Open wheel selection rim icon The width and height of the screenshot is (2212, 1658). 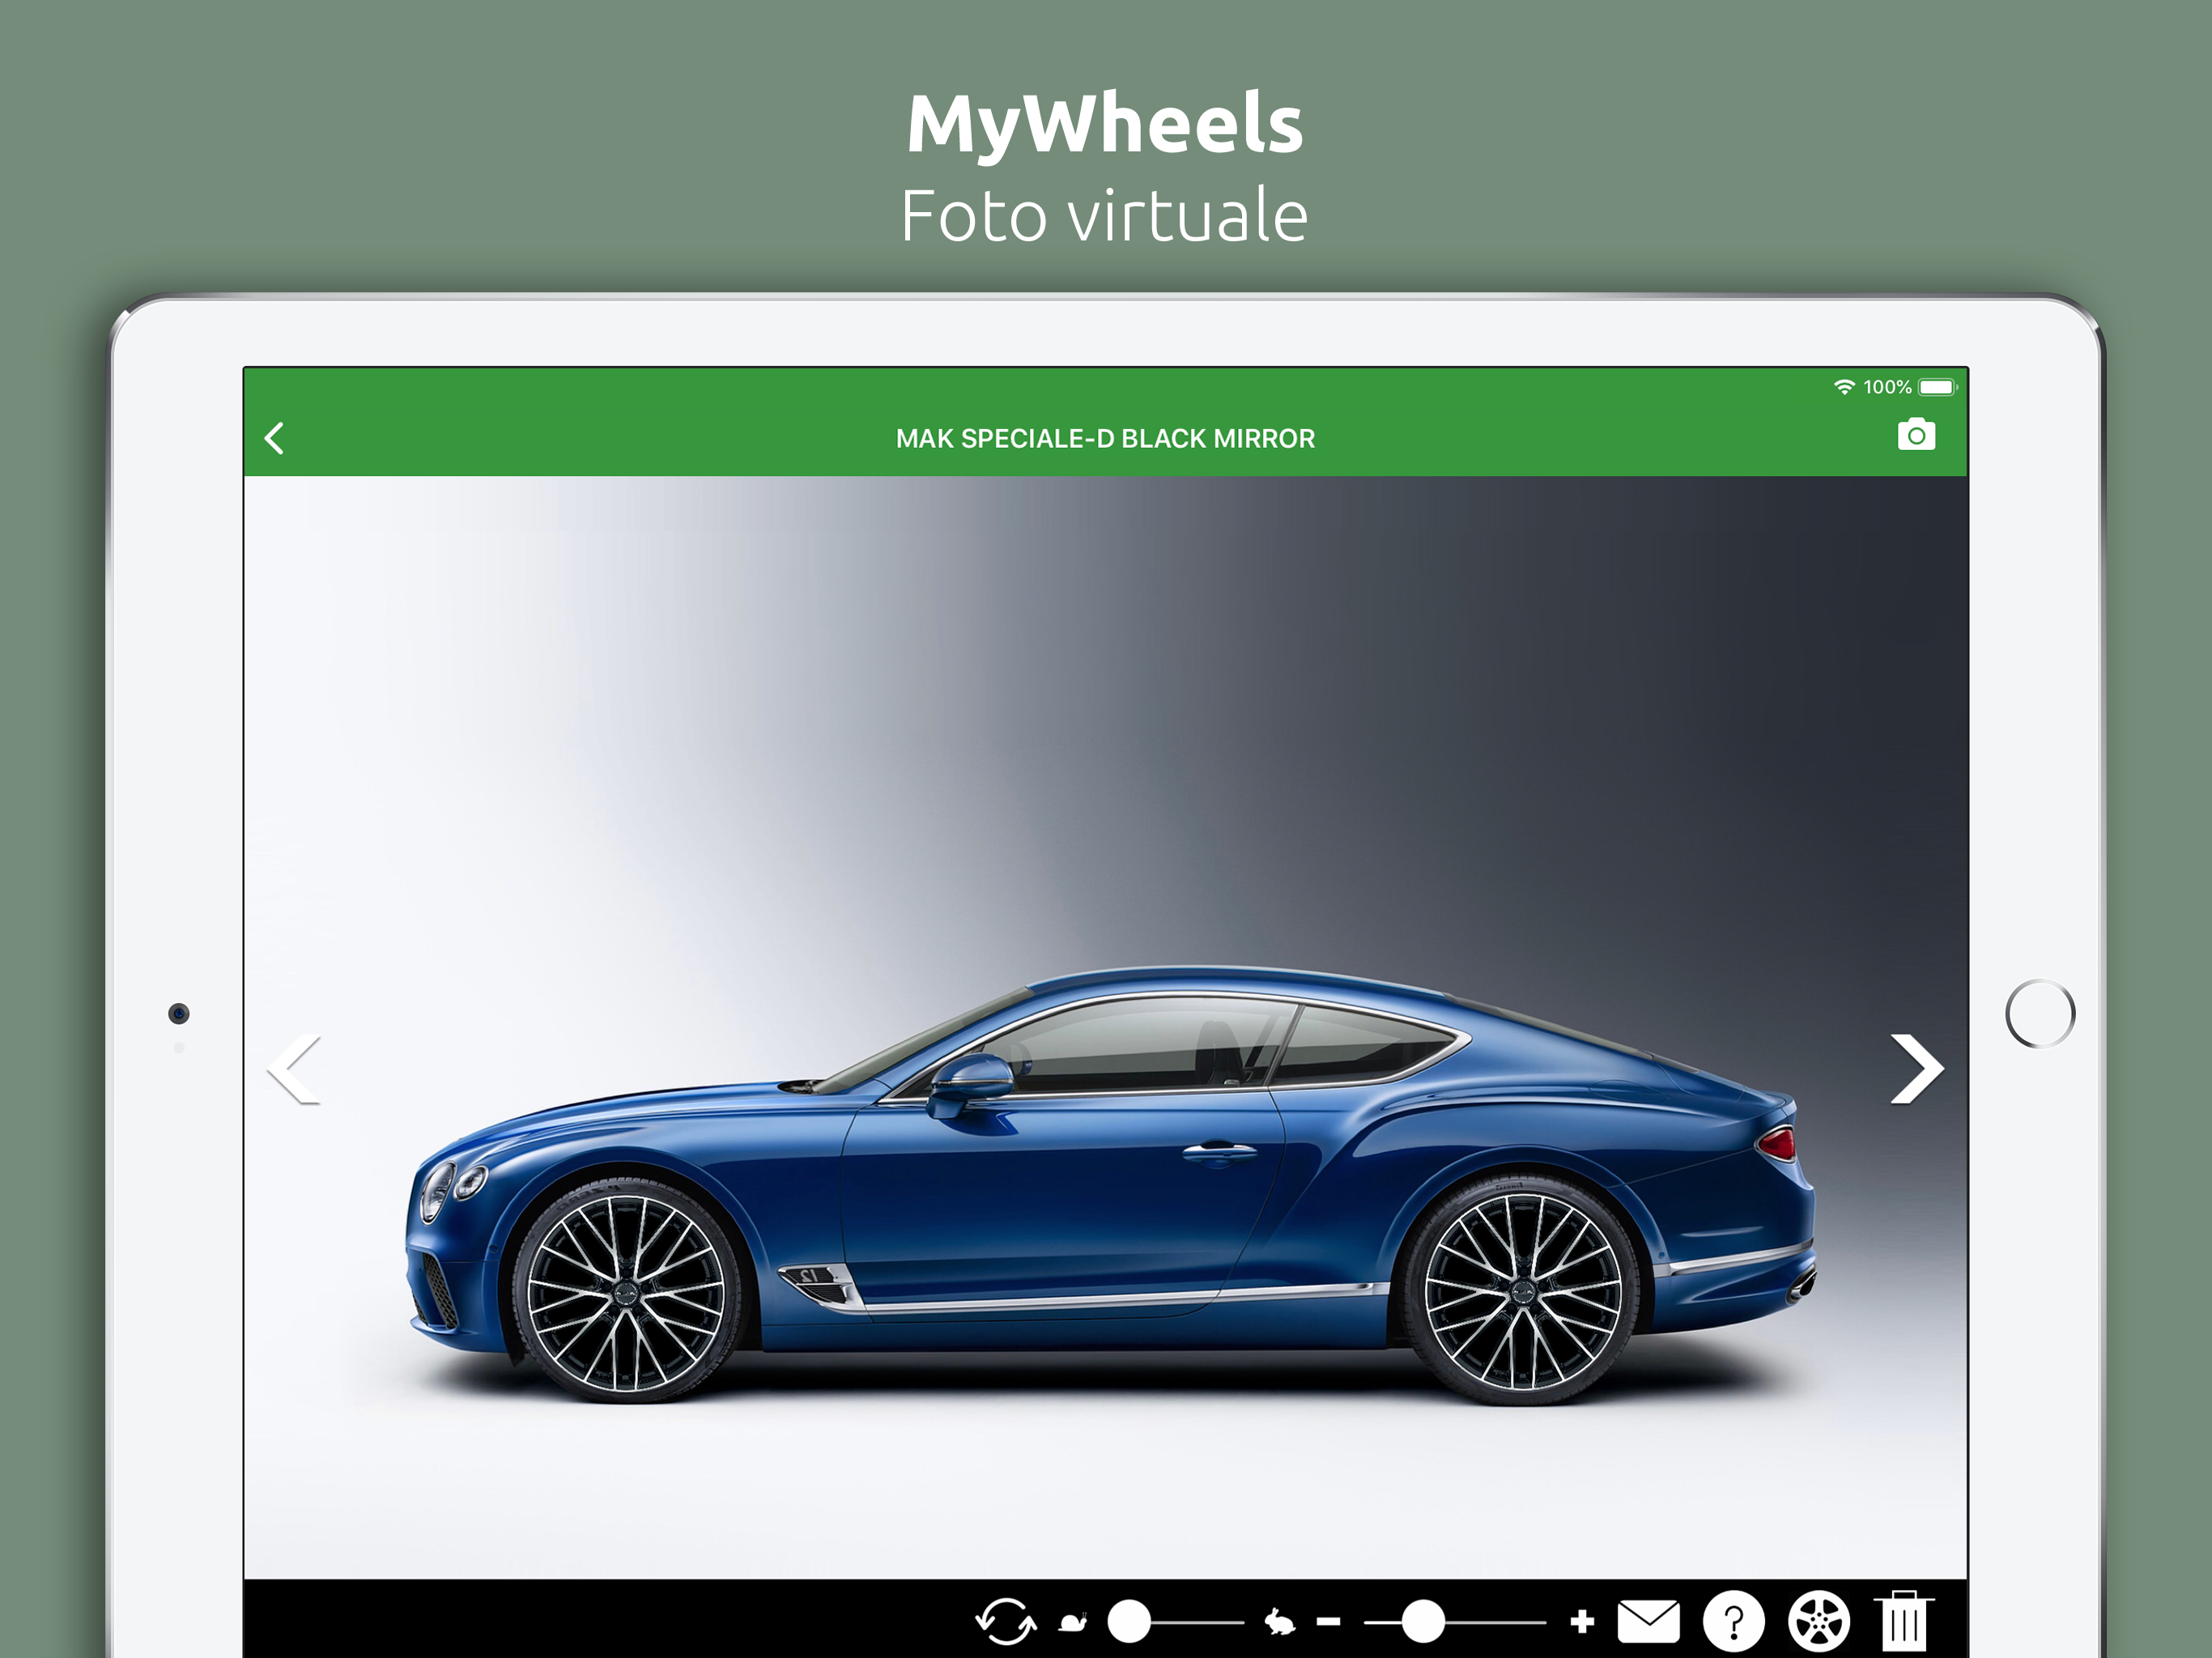pyautogui.click(x=1819, y=1621)
